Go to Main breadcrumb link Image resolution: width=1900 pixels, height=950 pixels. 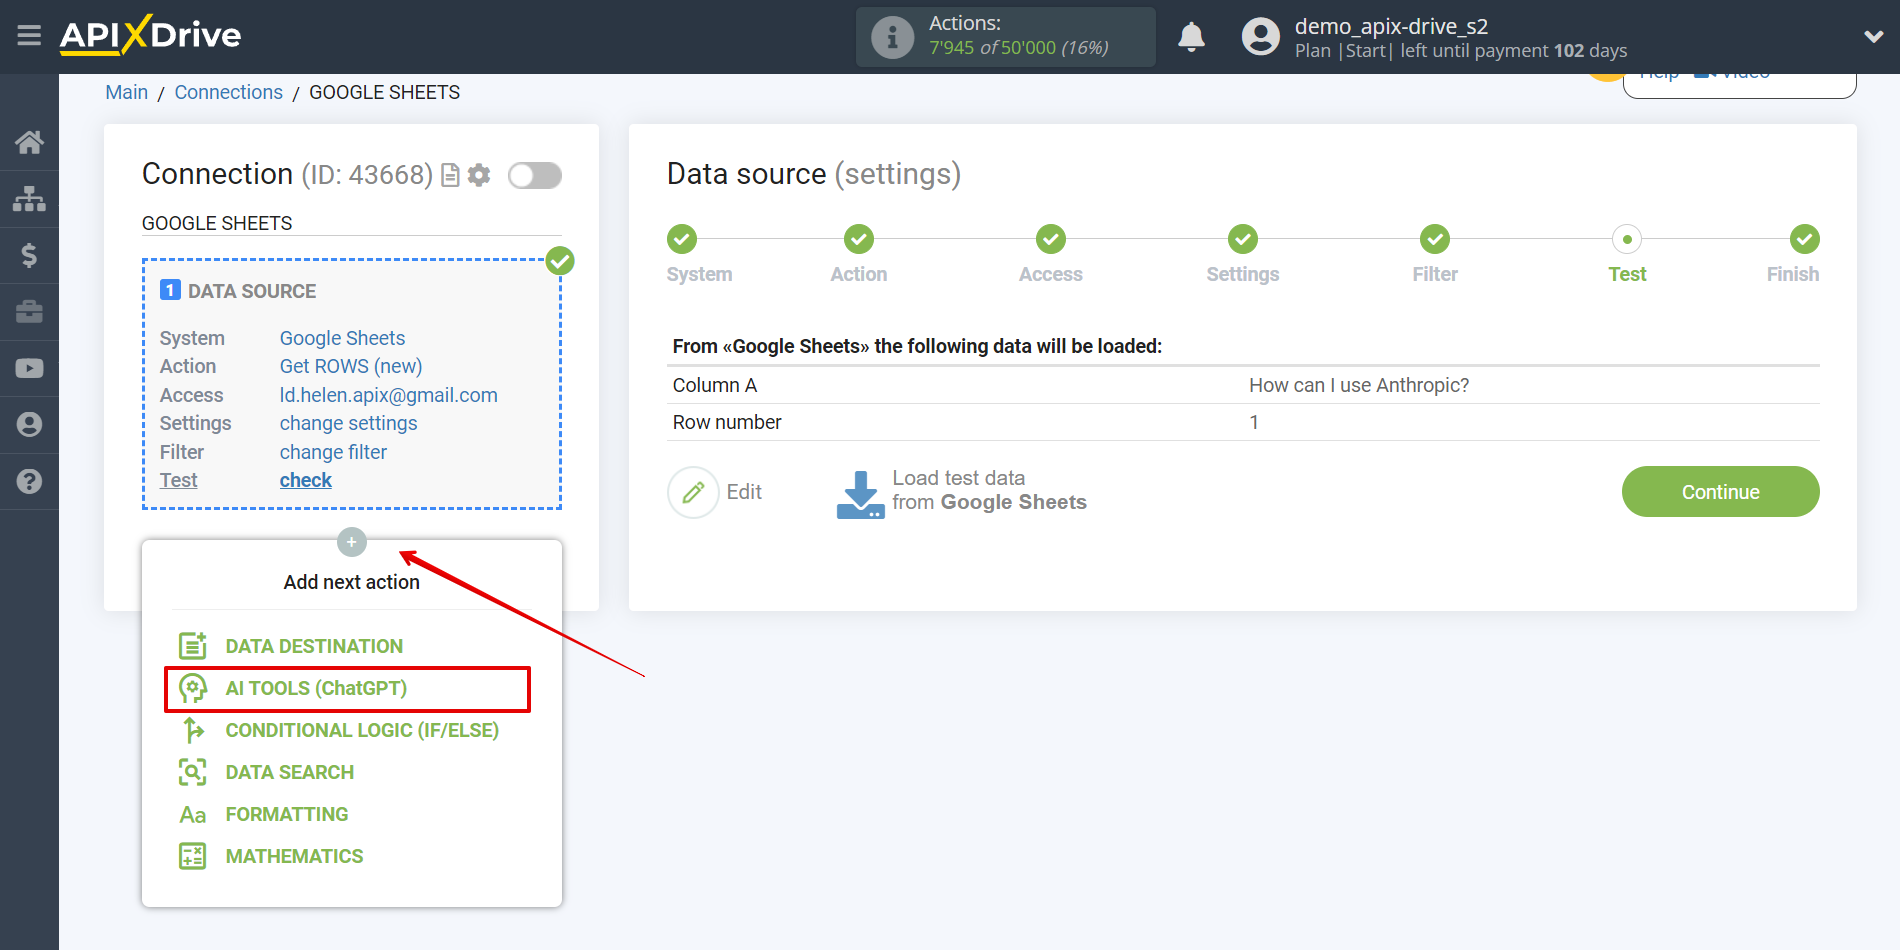[126, 92]
